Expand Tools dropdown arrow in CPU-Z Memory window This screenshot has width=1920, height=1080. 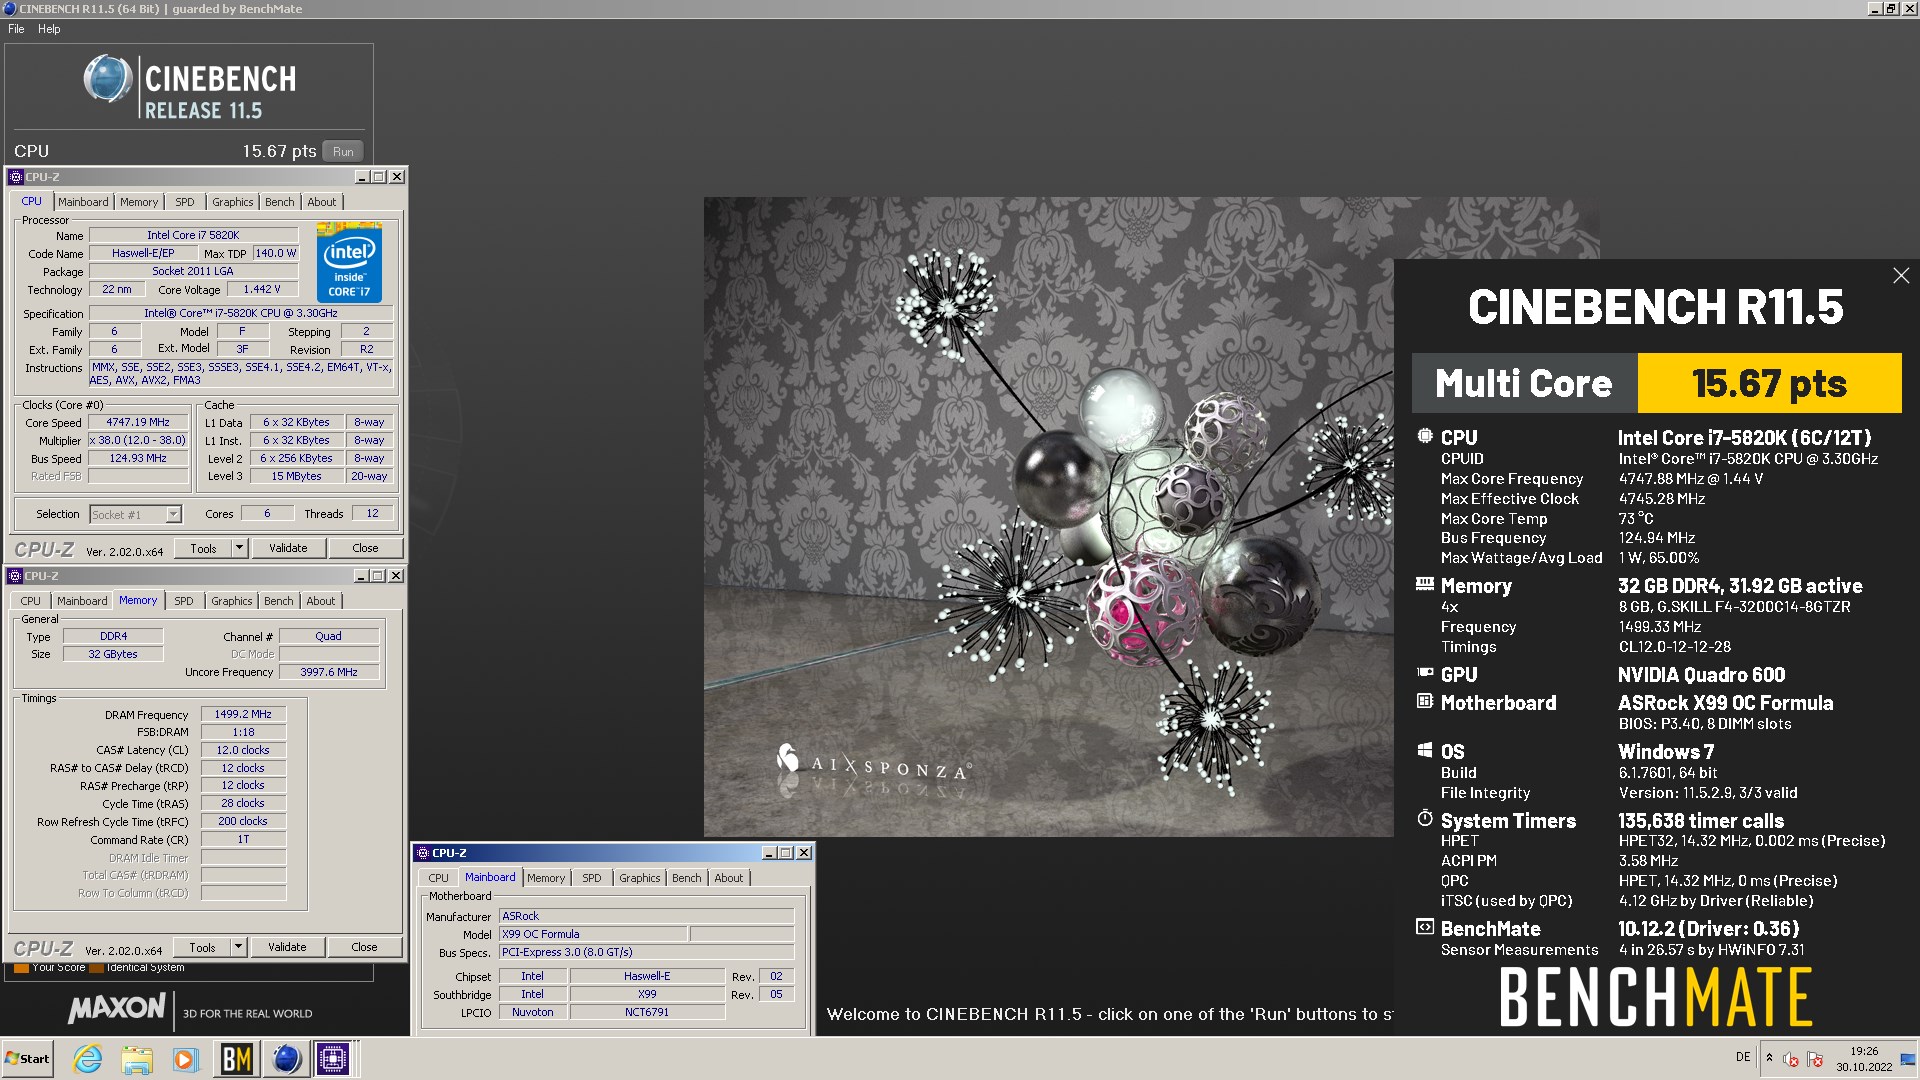tap(238, 947)
